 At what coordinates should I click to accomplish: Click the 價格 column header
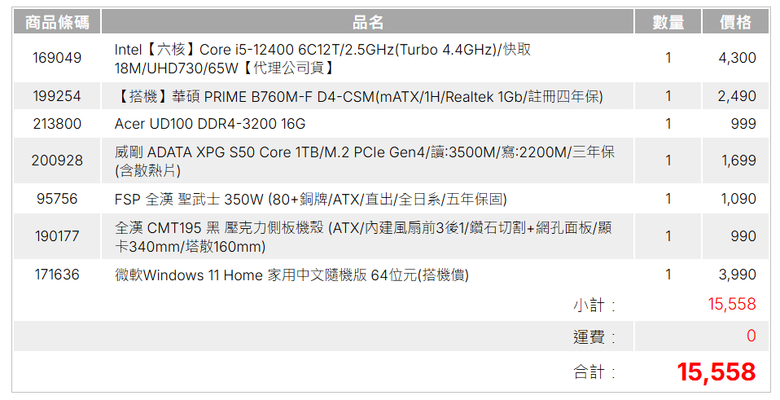click(735, 22)
